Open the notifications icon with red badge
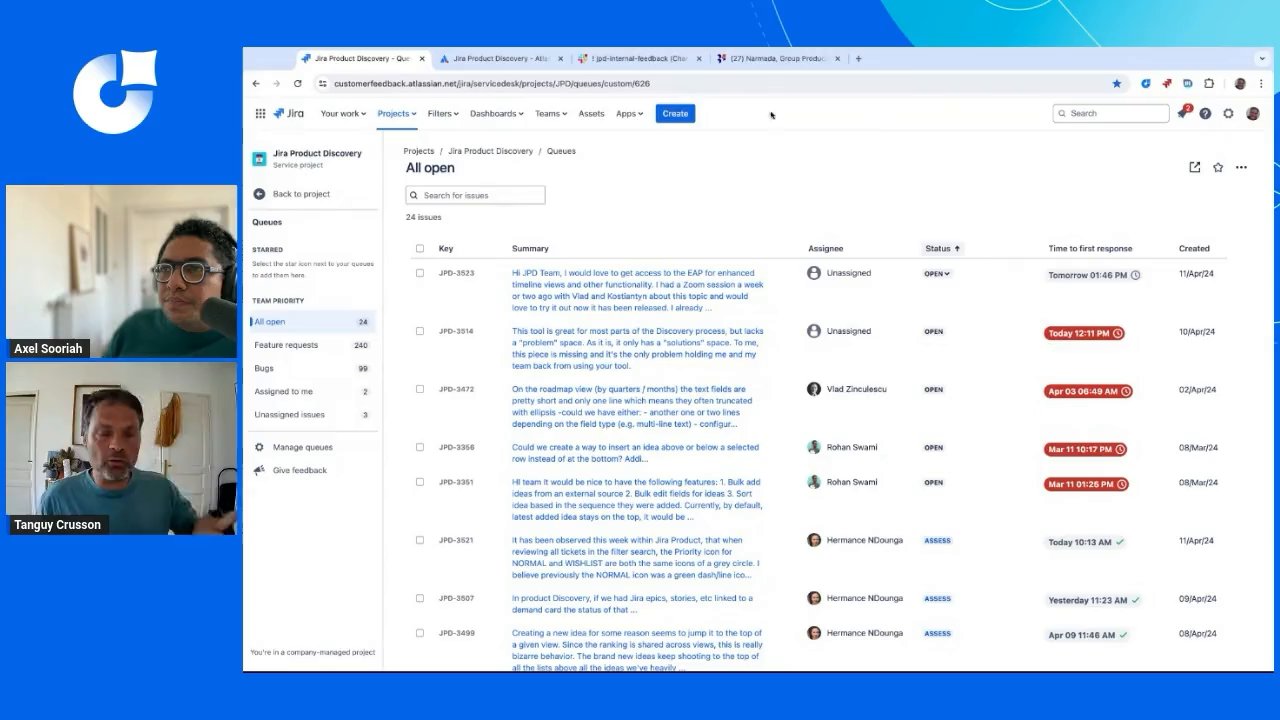Screen dimensions: 1280x720 (1183, 113)
